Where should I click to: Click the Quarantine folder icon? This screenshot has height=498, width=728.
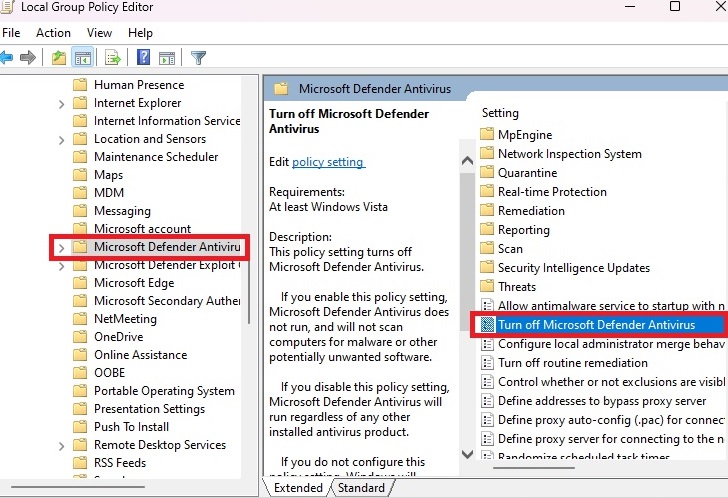(487, 173)
